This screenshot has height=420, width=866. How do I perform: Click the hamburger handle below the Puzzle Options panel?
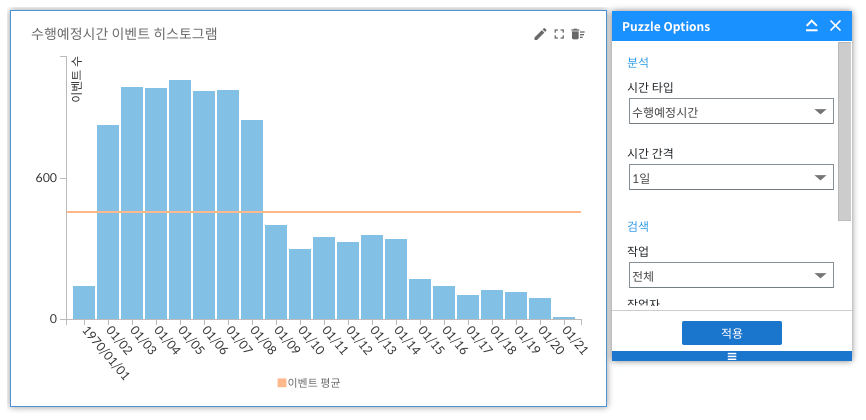731,356
